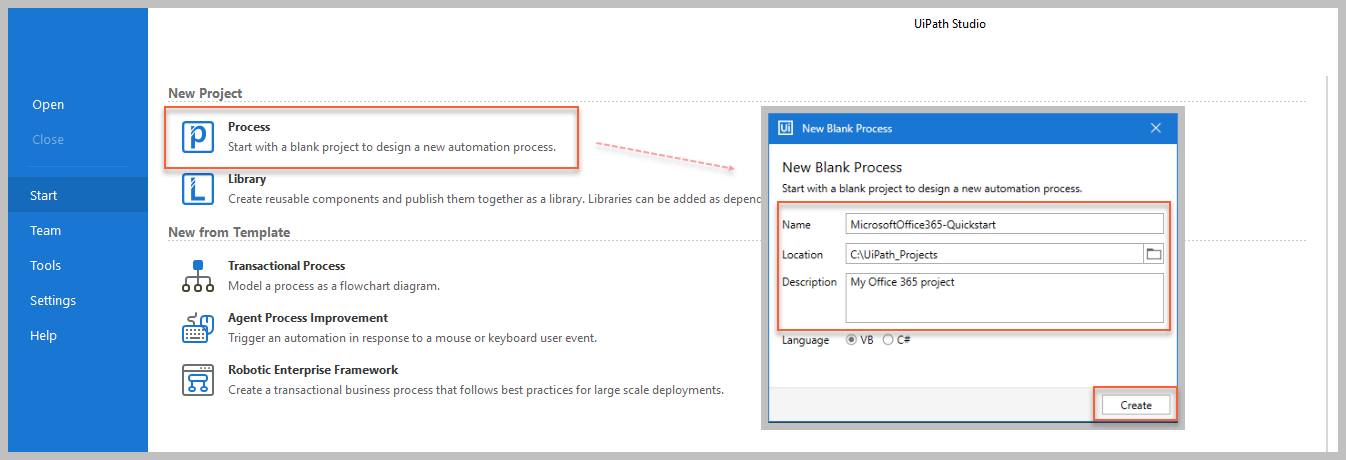Select the Transactional Process template title
This screenshot has width=1346, height=460.
tap(287, 266)
